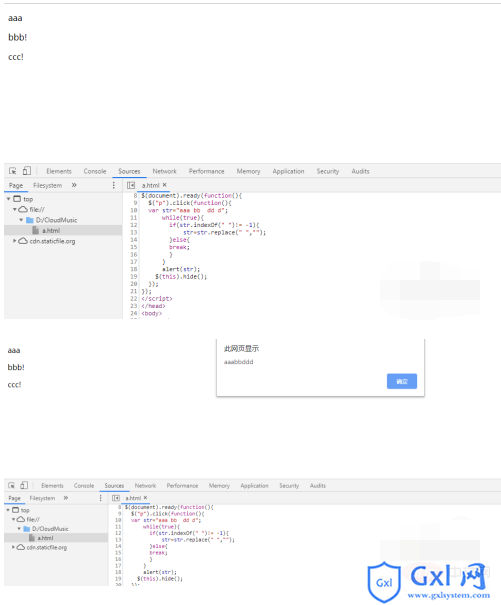Open Network tab in lower DevTools
Viewport: 501px width, 605px height.
coord(145,486)
